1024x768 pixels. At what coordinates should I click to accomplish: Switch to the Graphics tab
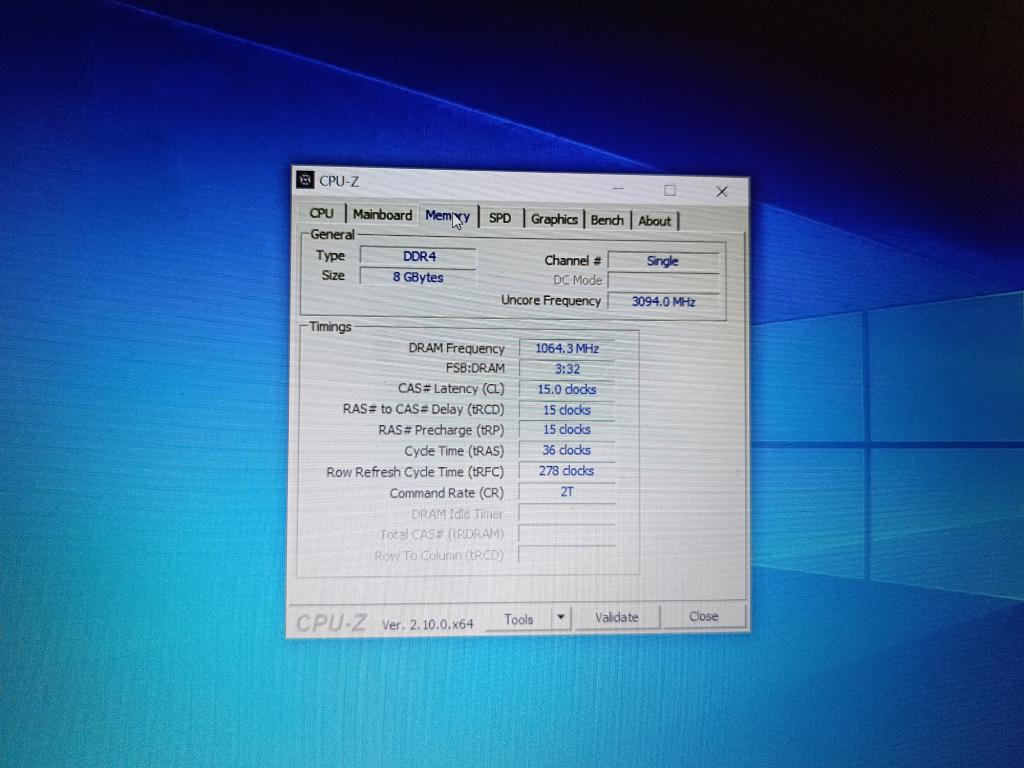(x=554, y=219)
